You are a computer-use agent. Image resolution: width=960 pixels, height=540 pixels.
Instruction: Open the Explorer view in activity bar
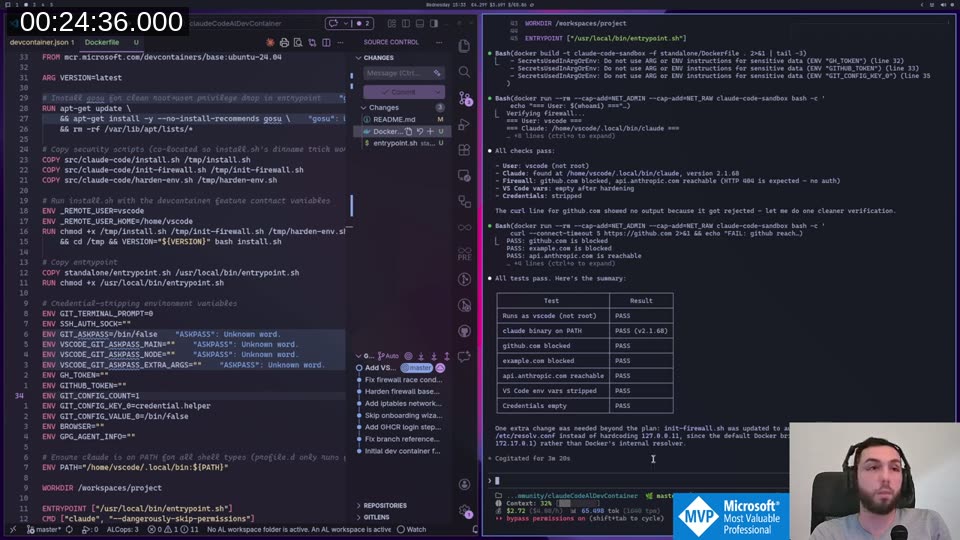[464, 47]
